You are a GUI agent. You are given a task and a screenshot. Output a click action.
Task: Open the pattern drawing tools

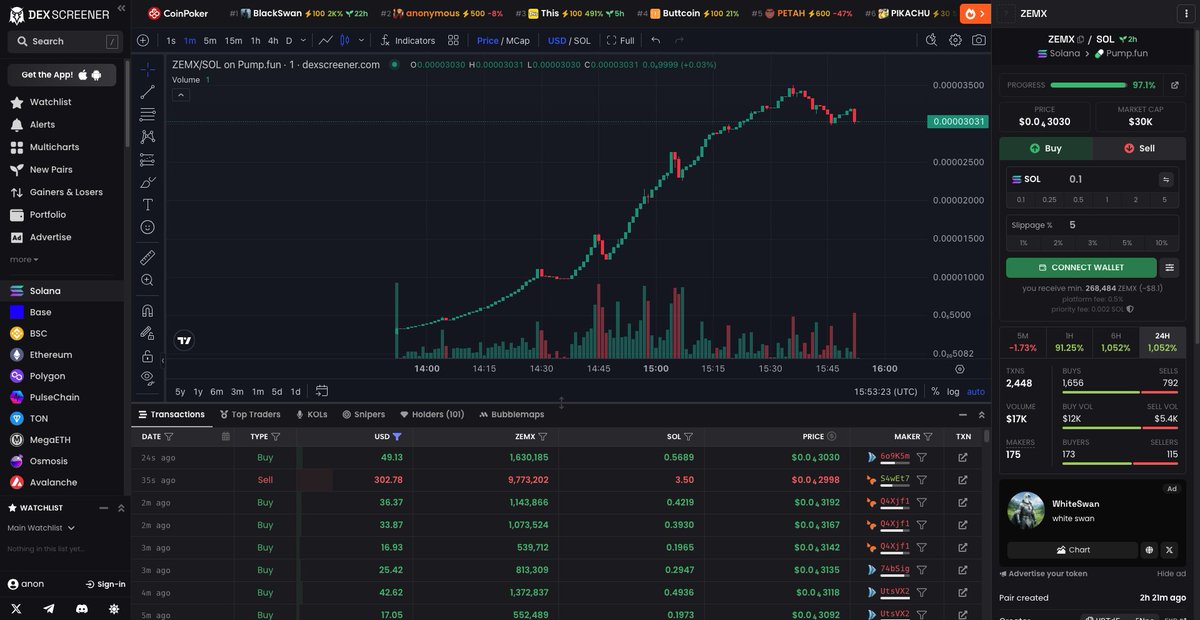148,136
